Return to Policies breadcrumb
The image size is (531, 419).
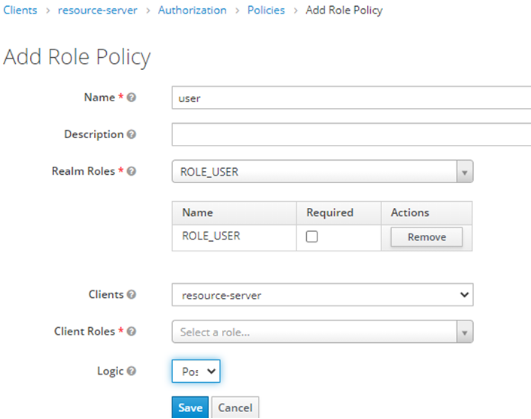click(266, 10)
